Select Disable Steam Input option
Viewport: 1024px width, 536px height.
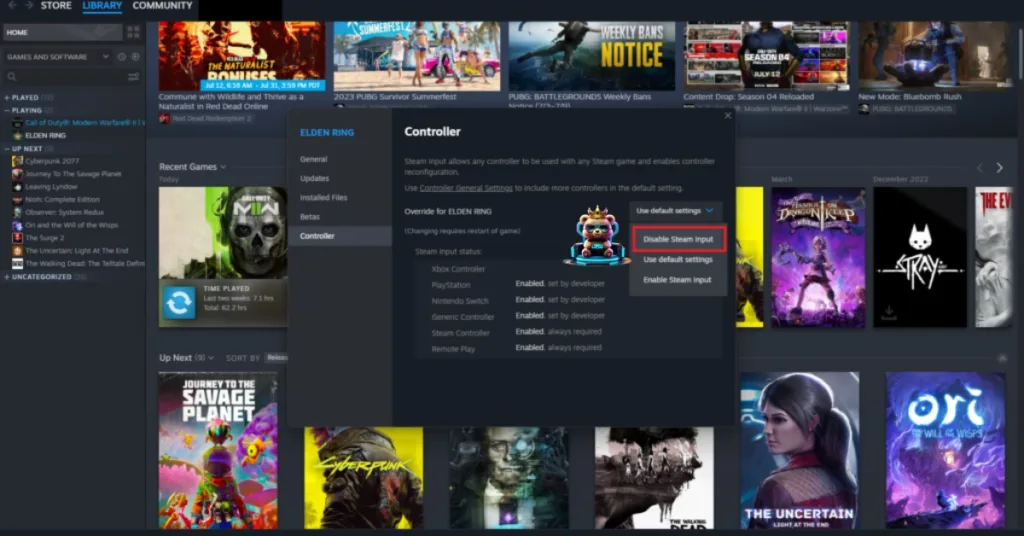click(x=677, y=239)
